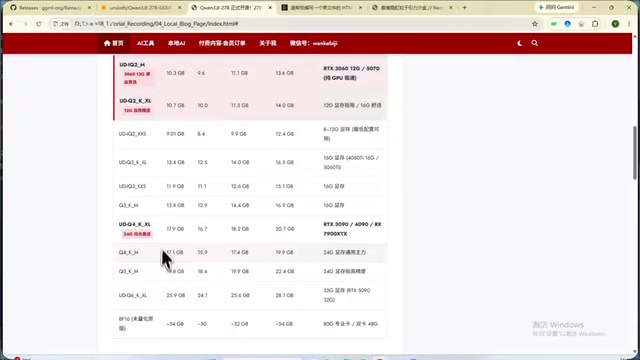Viewport: 640px width, 360px height.
Task: Open the Chrome three-dot menu
Action: coord(629,24)
